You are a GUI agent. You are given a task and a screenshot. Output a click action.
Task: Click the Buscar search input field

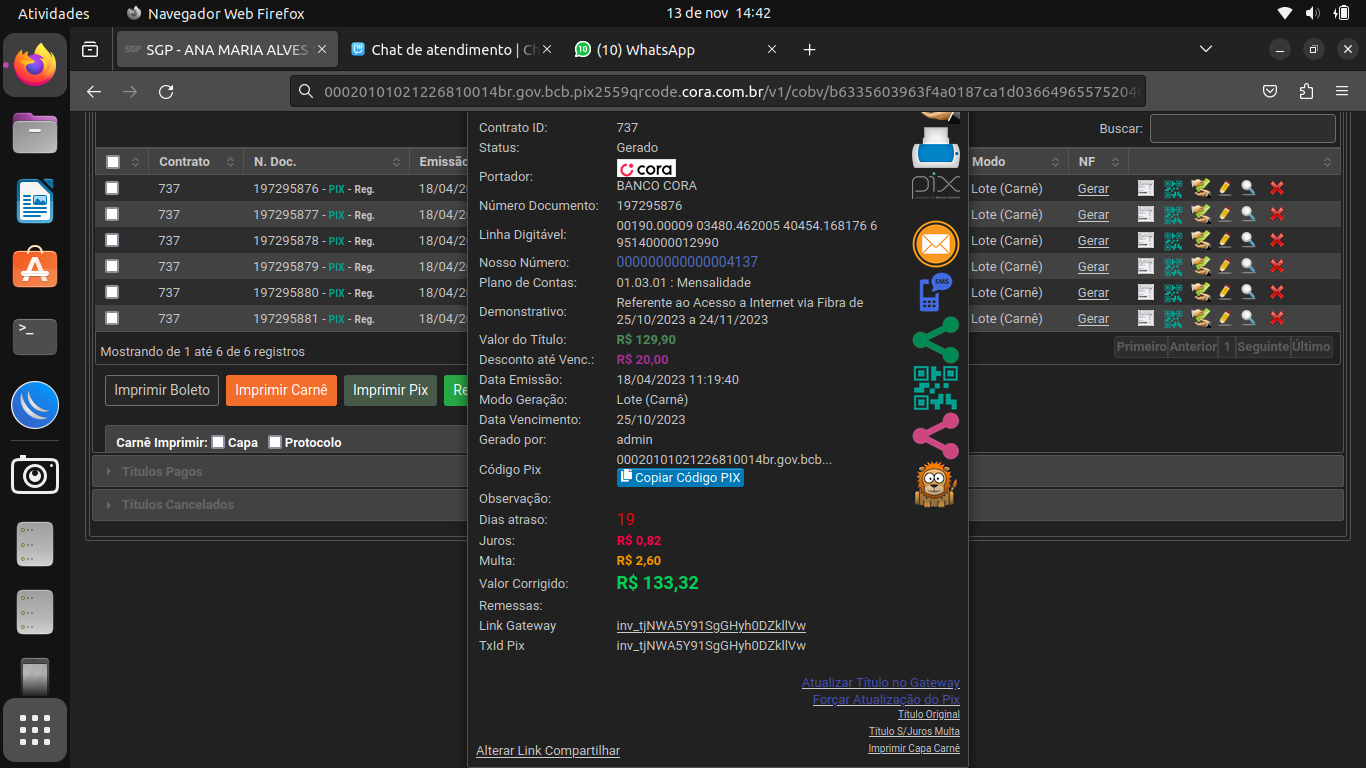pyautogui.click(x=1242, y=128)
